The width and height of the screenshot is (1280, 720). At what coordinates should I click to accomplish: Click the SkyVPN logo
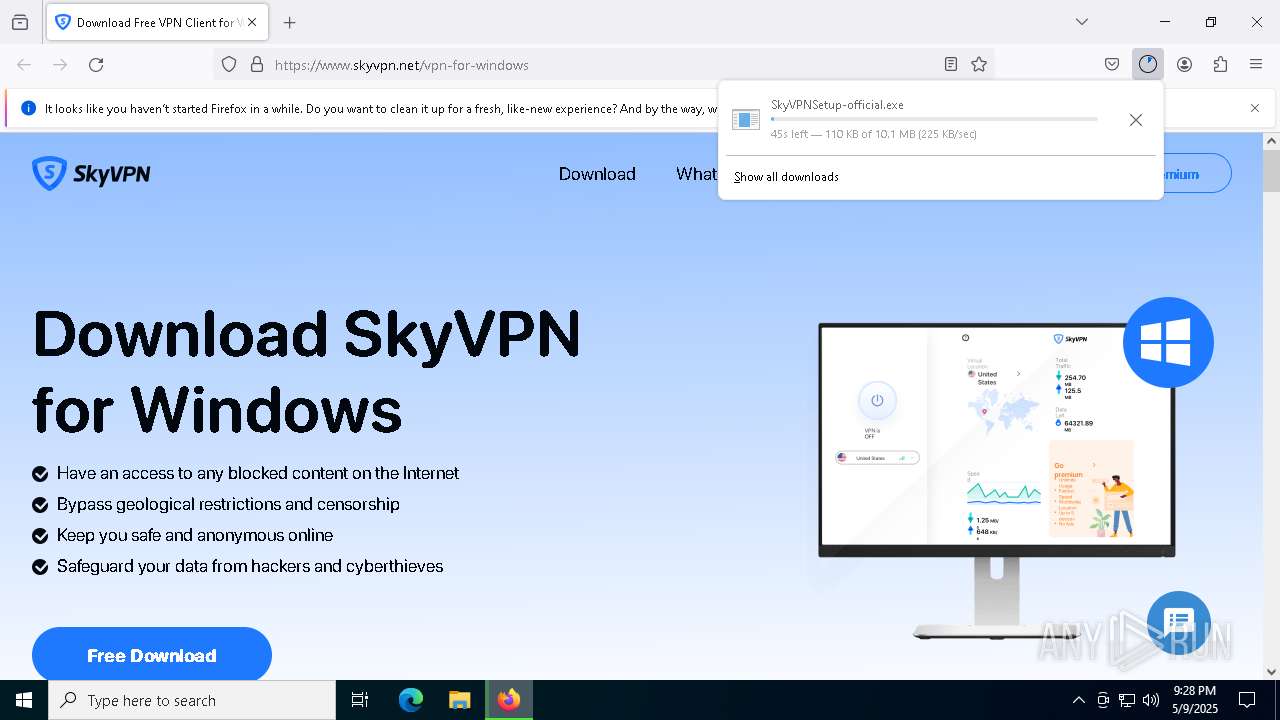[x=91, y=174]
